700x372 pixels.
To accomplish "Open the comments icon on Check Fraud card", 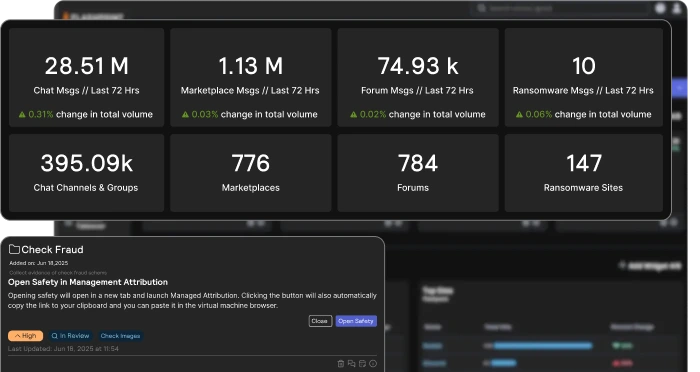I will [x=351, y=364].
